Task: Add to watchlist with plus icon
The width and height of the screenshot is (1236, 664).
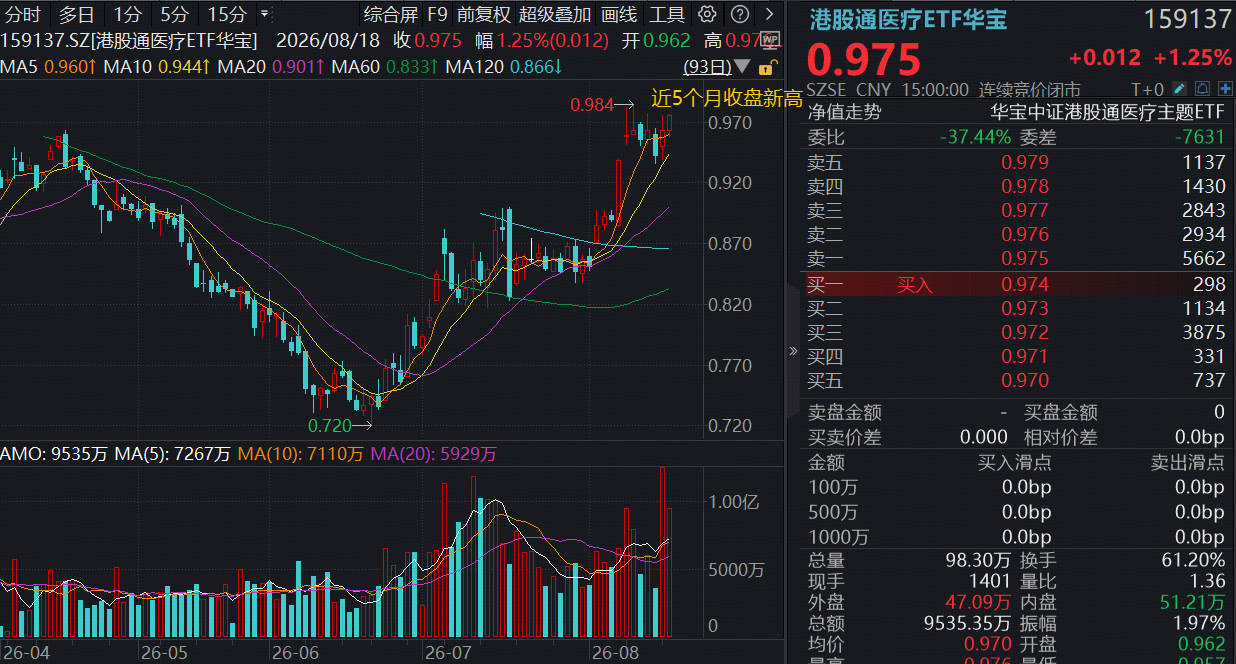Action: point(1224,89)
